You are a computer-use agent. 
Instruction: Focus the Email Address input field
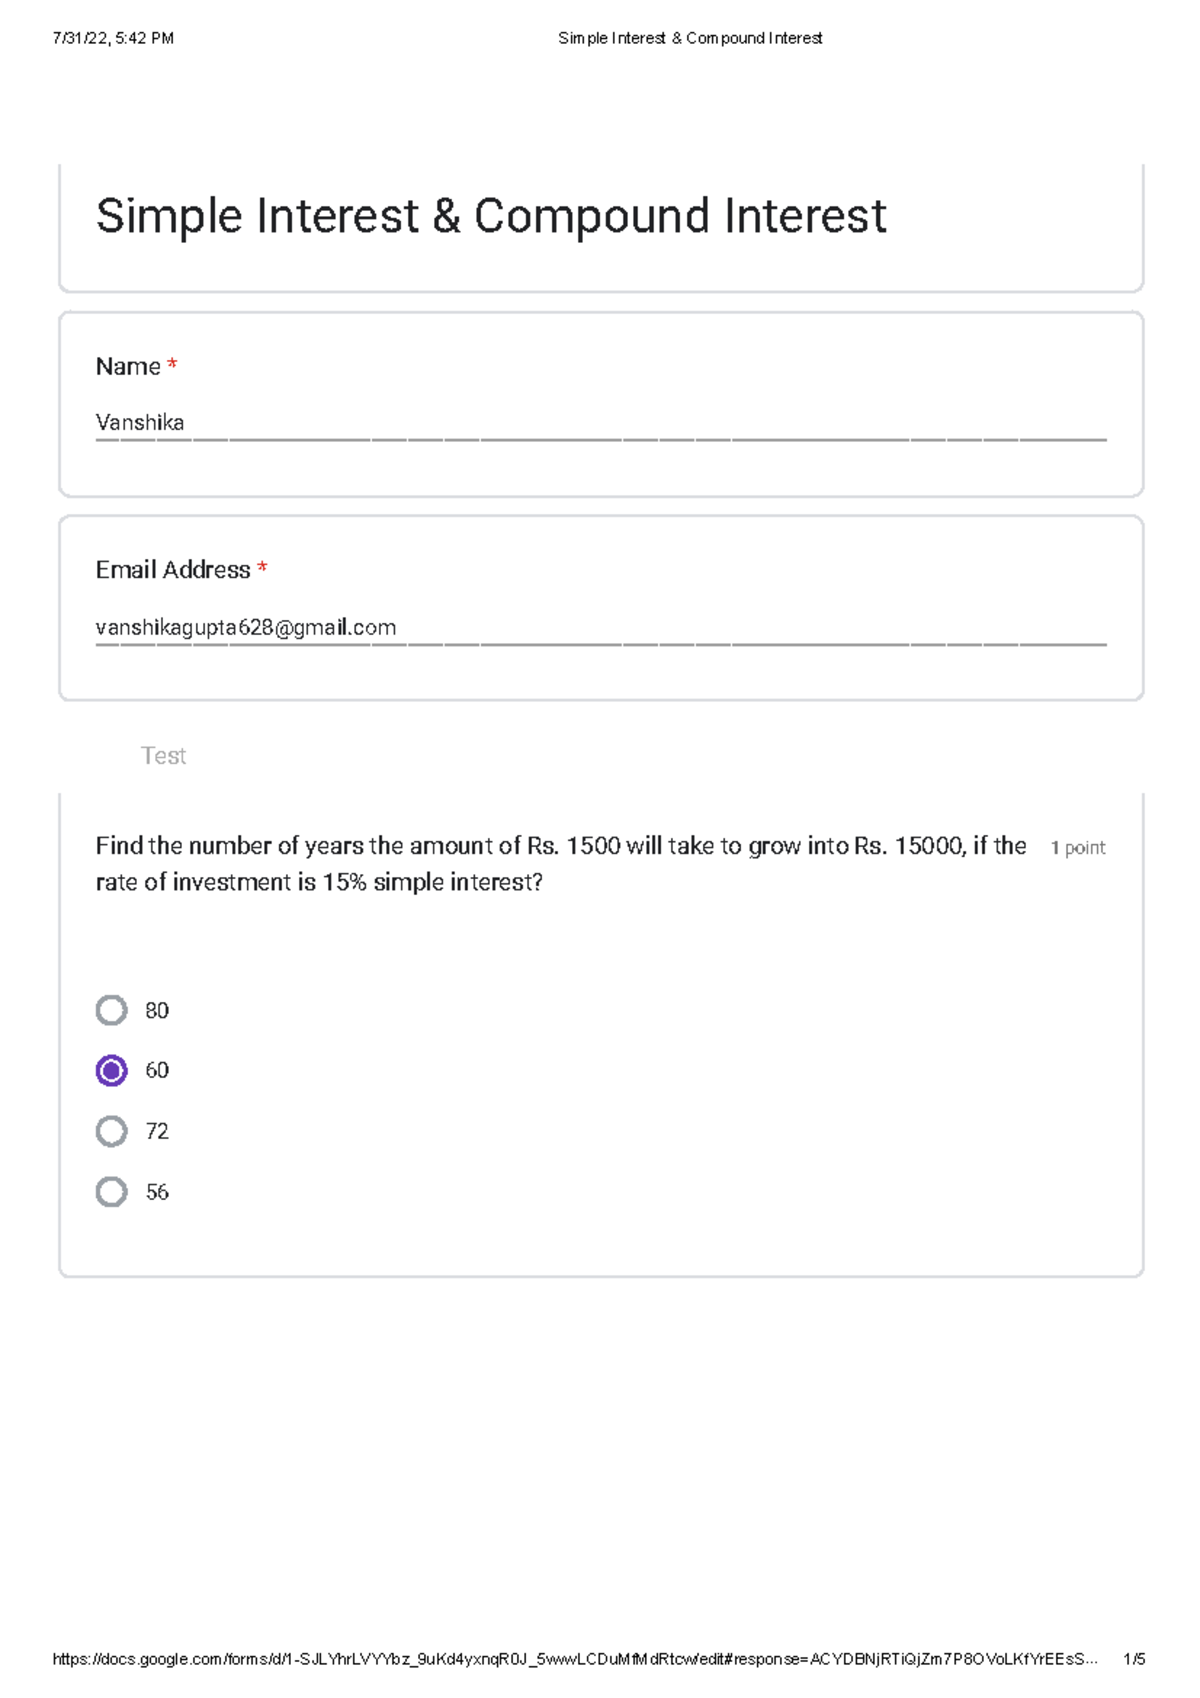tap(600, 628)
